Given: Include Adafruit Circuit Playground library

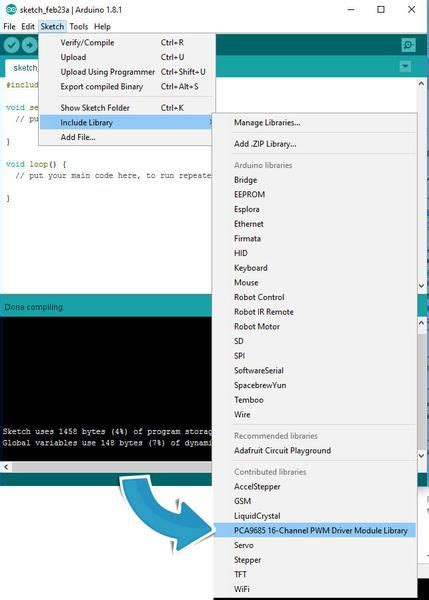Looking at the screenshot, I should pyautogui.click(x=315, y=450).
